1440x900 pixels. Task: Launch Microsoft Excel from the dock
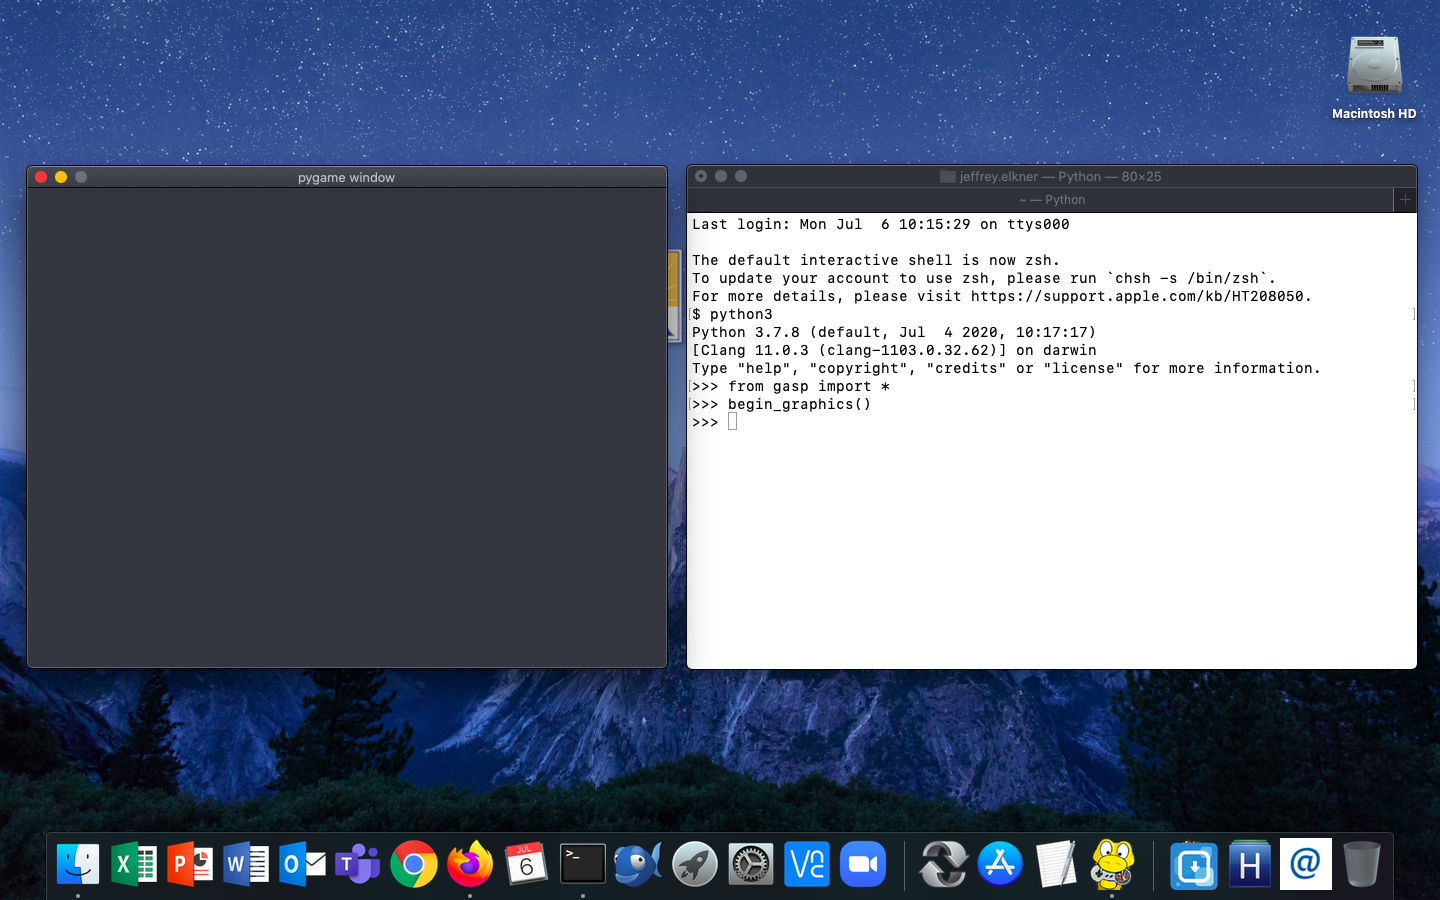coord(134,865)
